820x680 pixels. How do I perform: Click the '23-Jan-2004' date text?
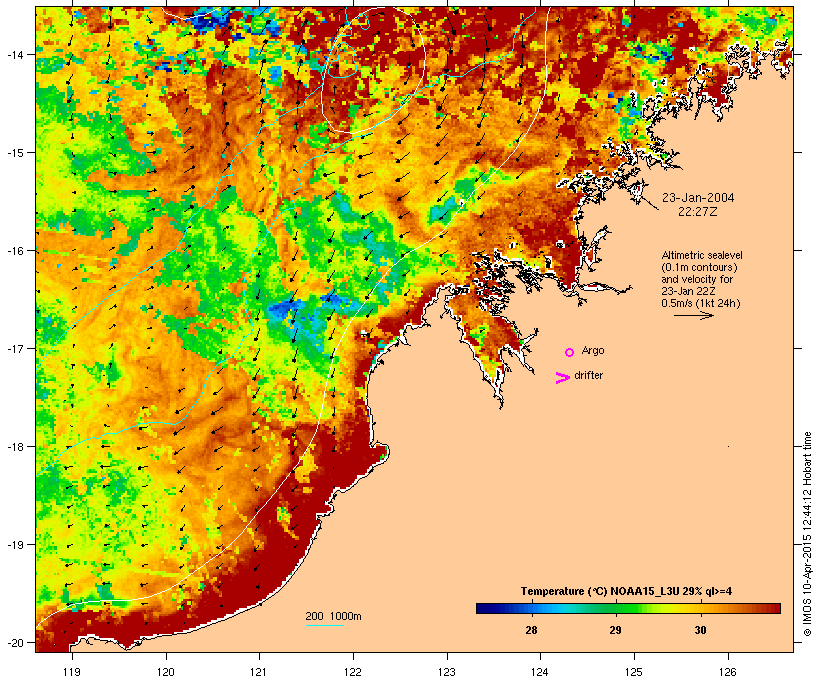(698, 198)
